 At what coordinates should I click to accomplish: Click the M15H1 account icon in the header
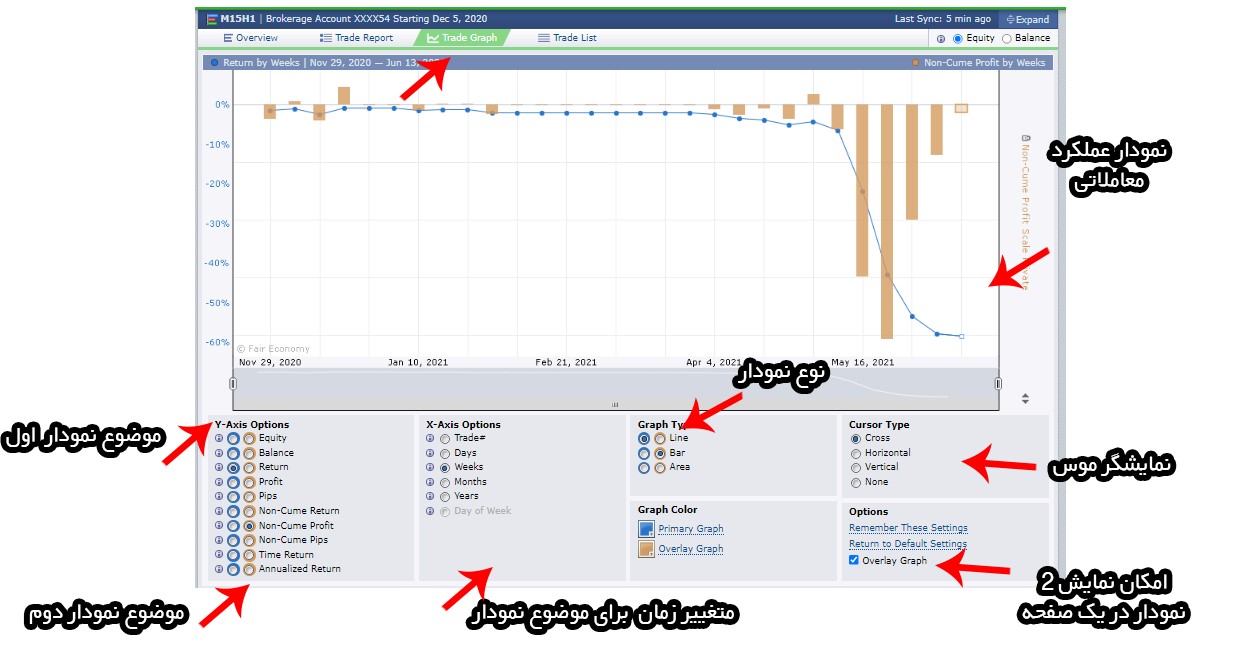point(212,19)
